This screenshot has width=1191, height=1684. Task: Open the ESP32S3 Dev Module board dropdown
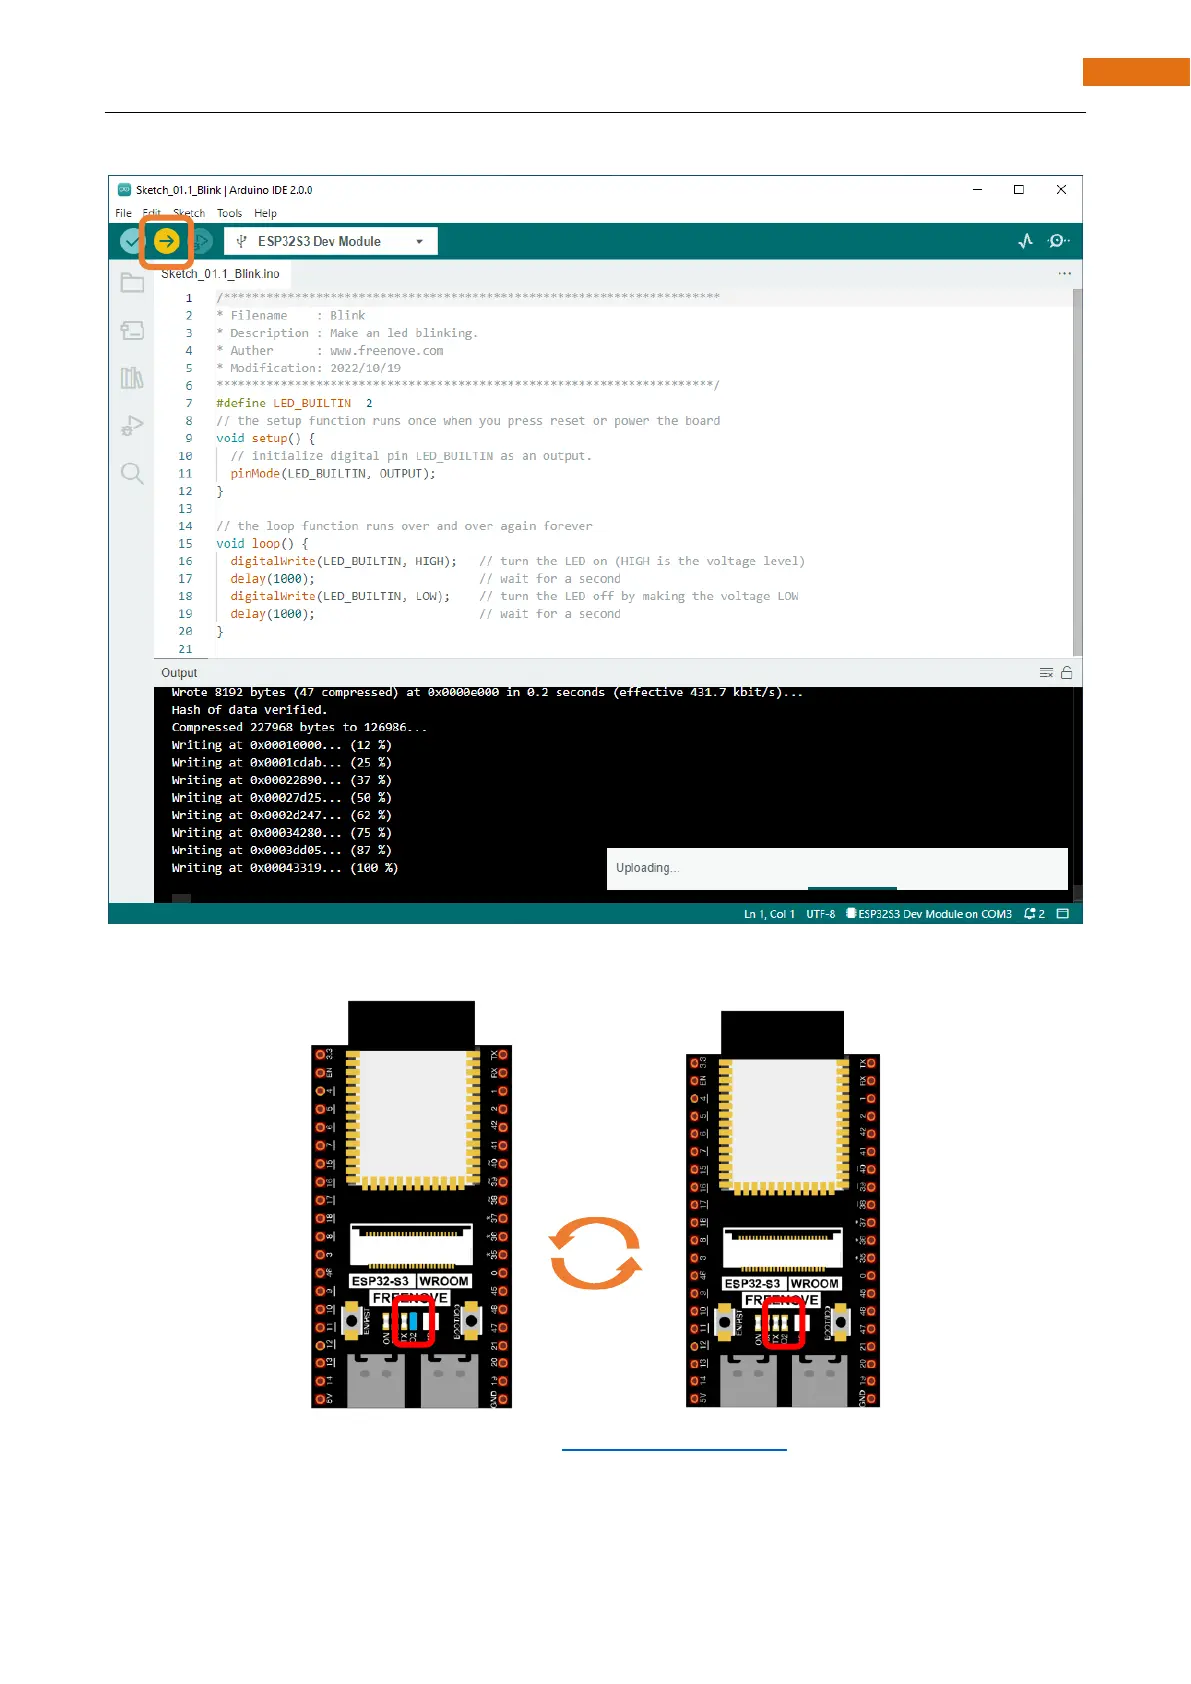(331, 241)
